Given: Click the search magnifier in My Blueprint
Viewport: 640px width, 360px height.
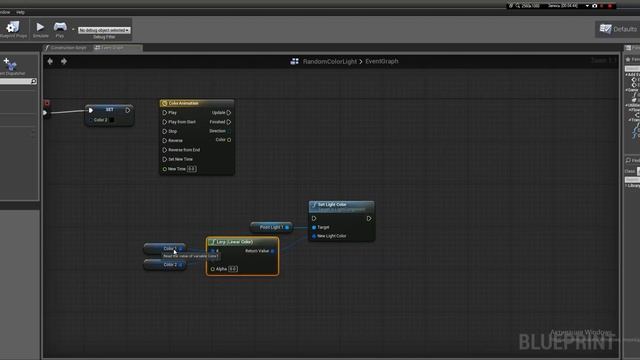Looking at the screenshot, I should tap(34, 82).
